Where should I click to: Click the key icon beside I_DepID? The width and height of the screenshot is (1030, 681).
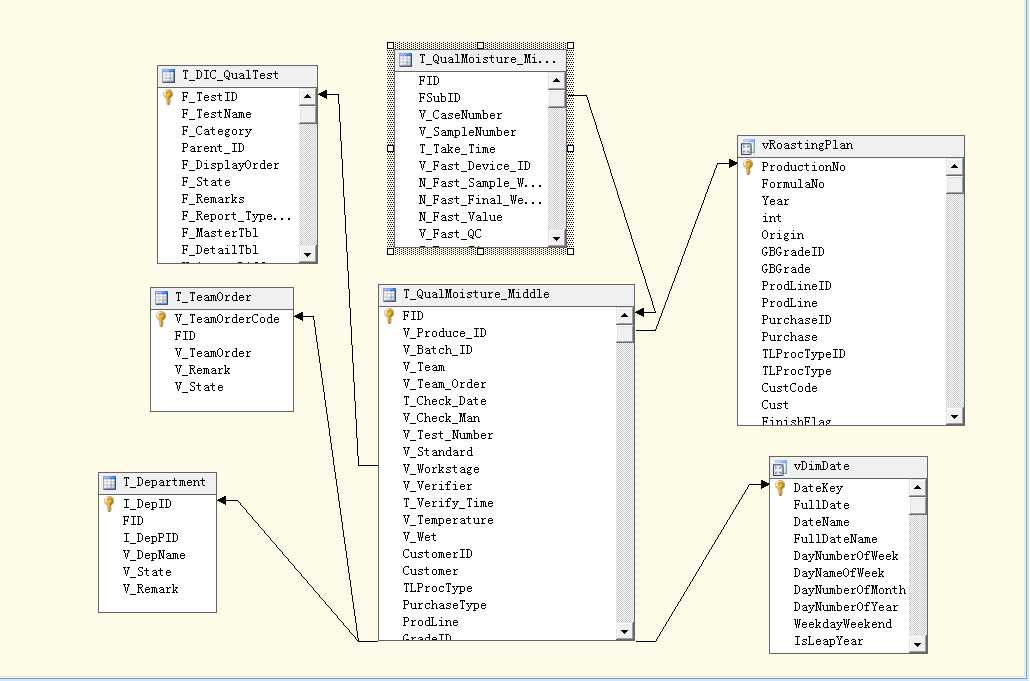pyautogui.click(x=109, y=504)
